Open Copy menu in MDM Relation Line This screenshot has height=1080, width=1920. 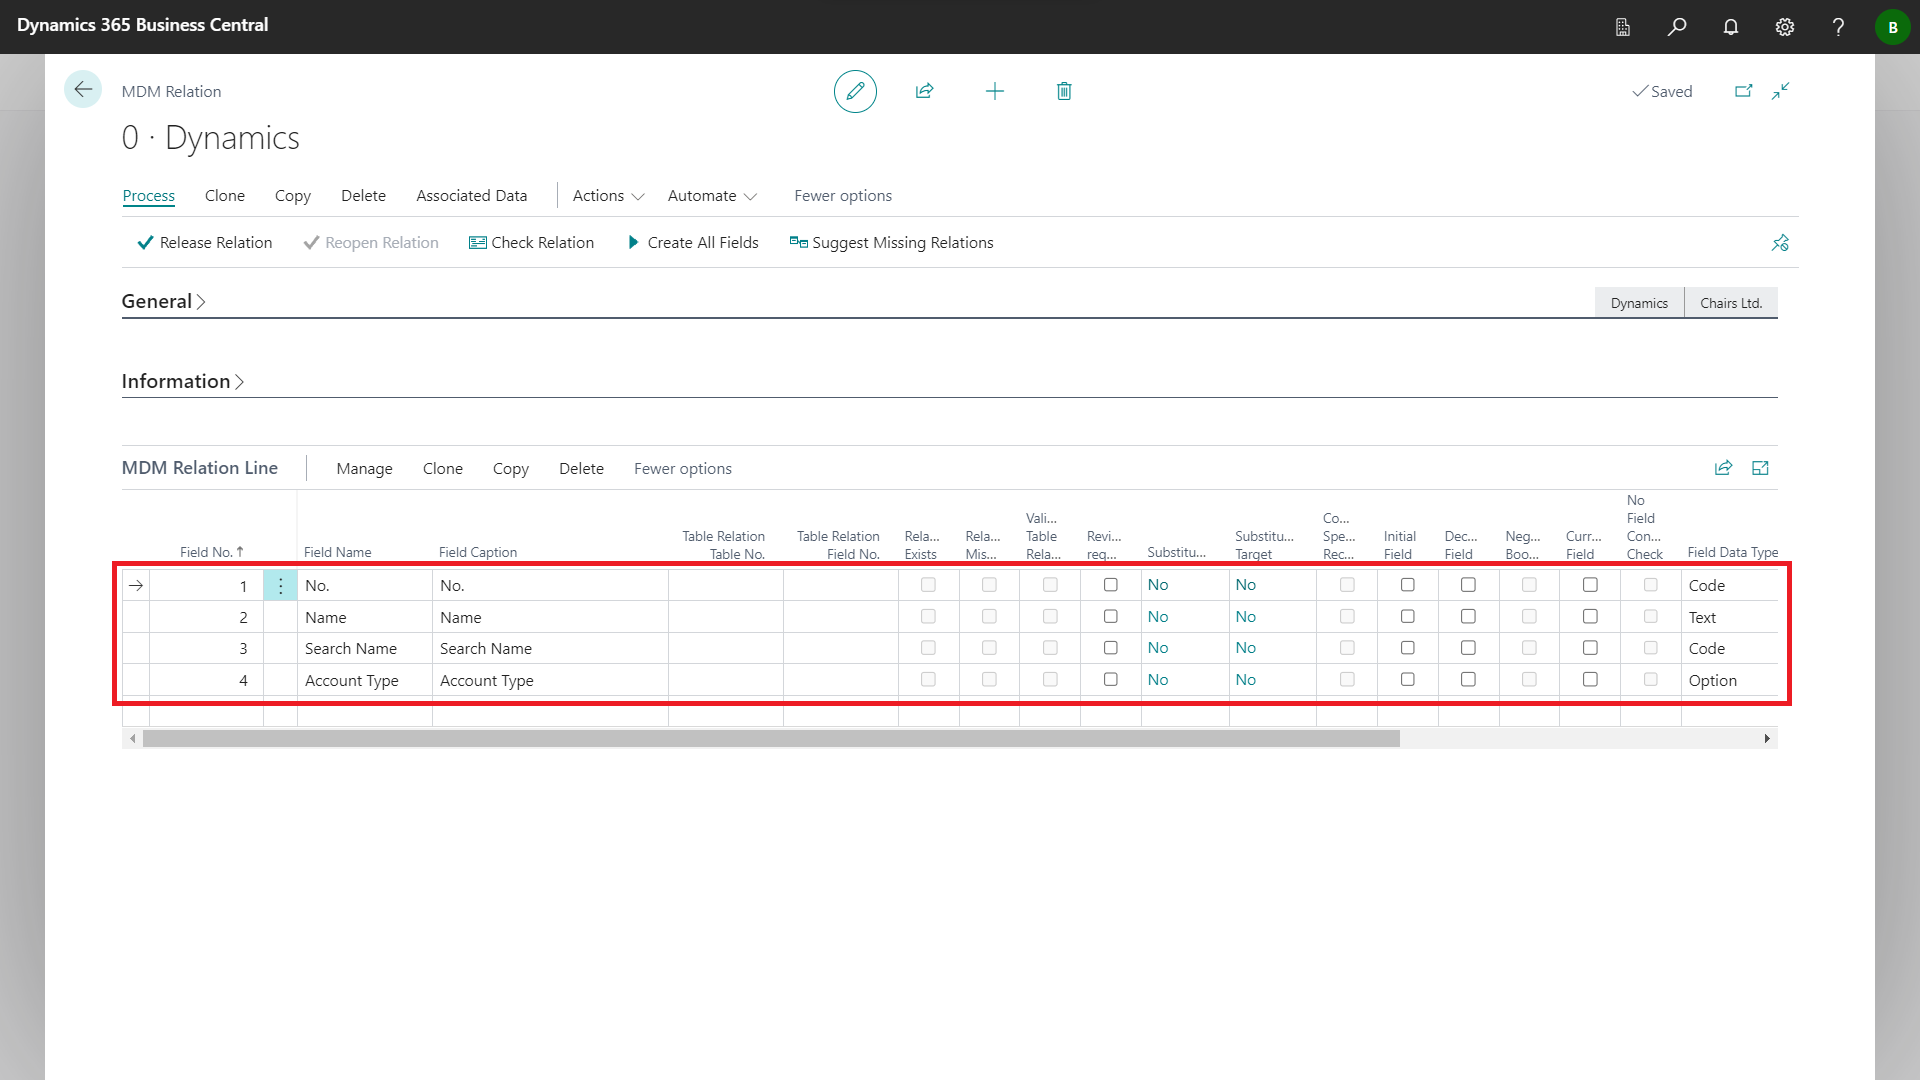point(510,469)
